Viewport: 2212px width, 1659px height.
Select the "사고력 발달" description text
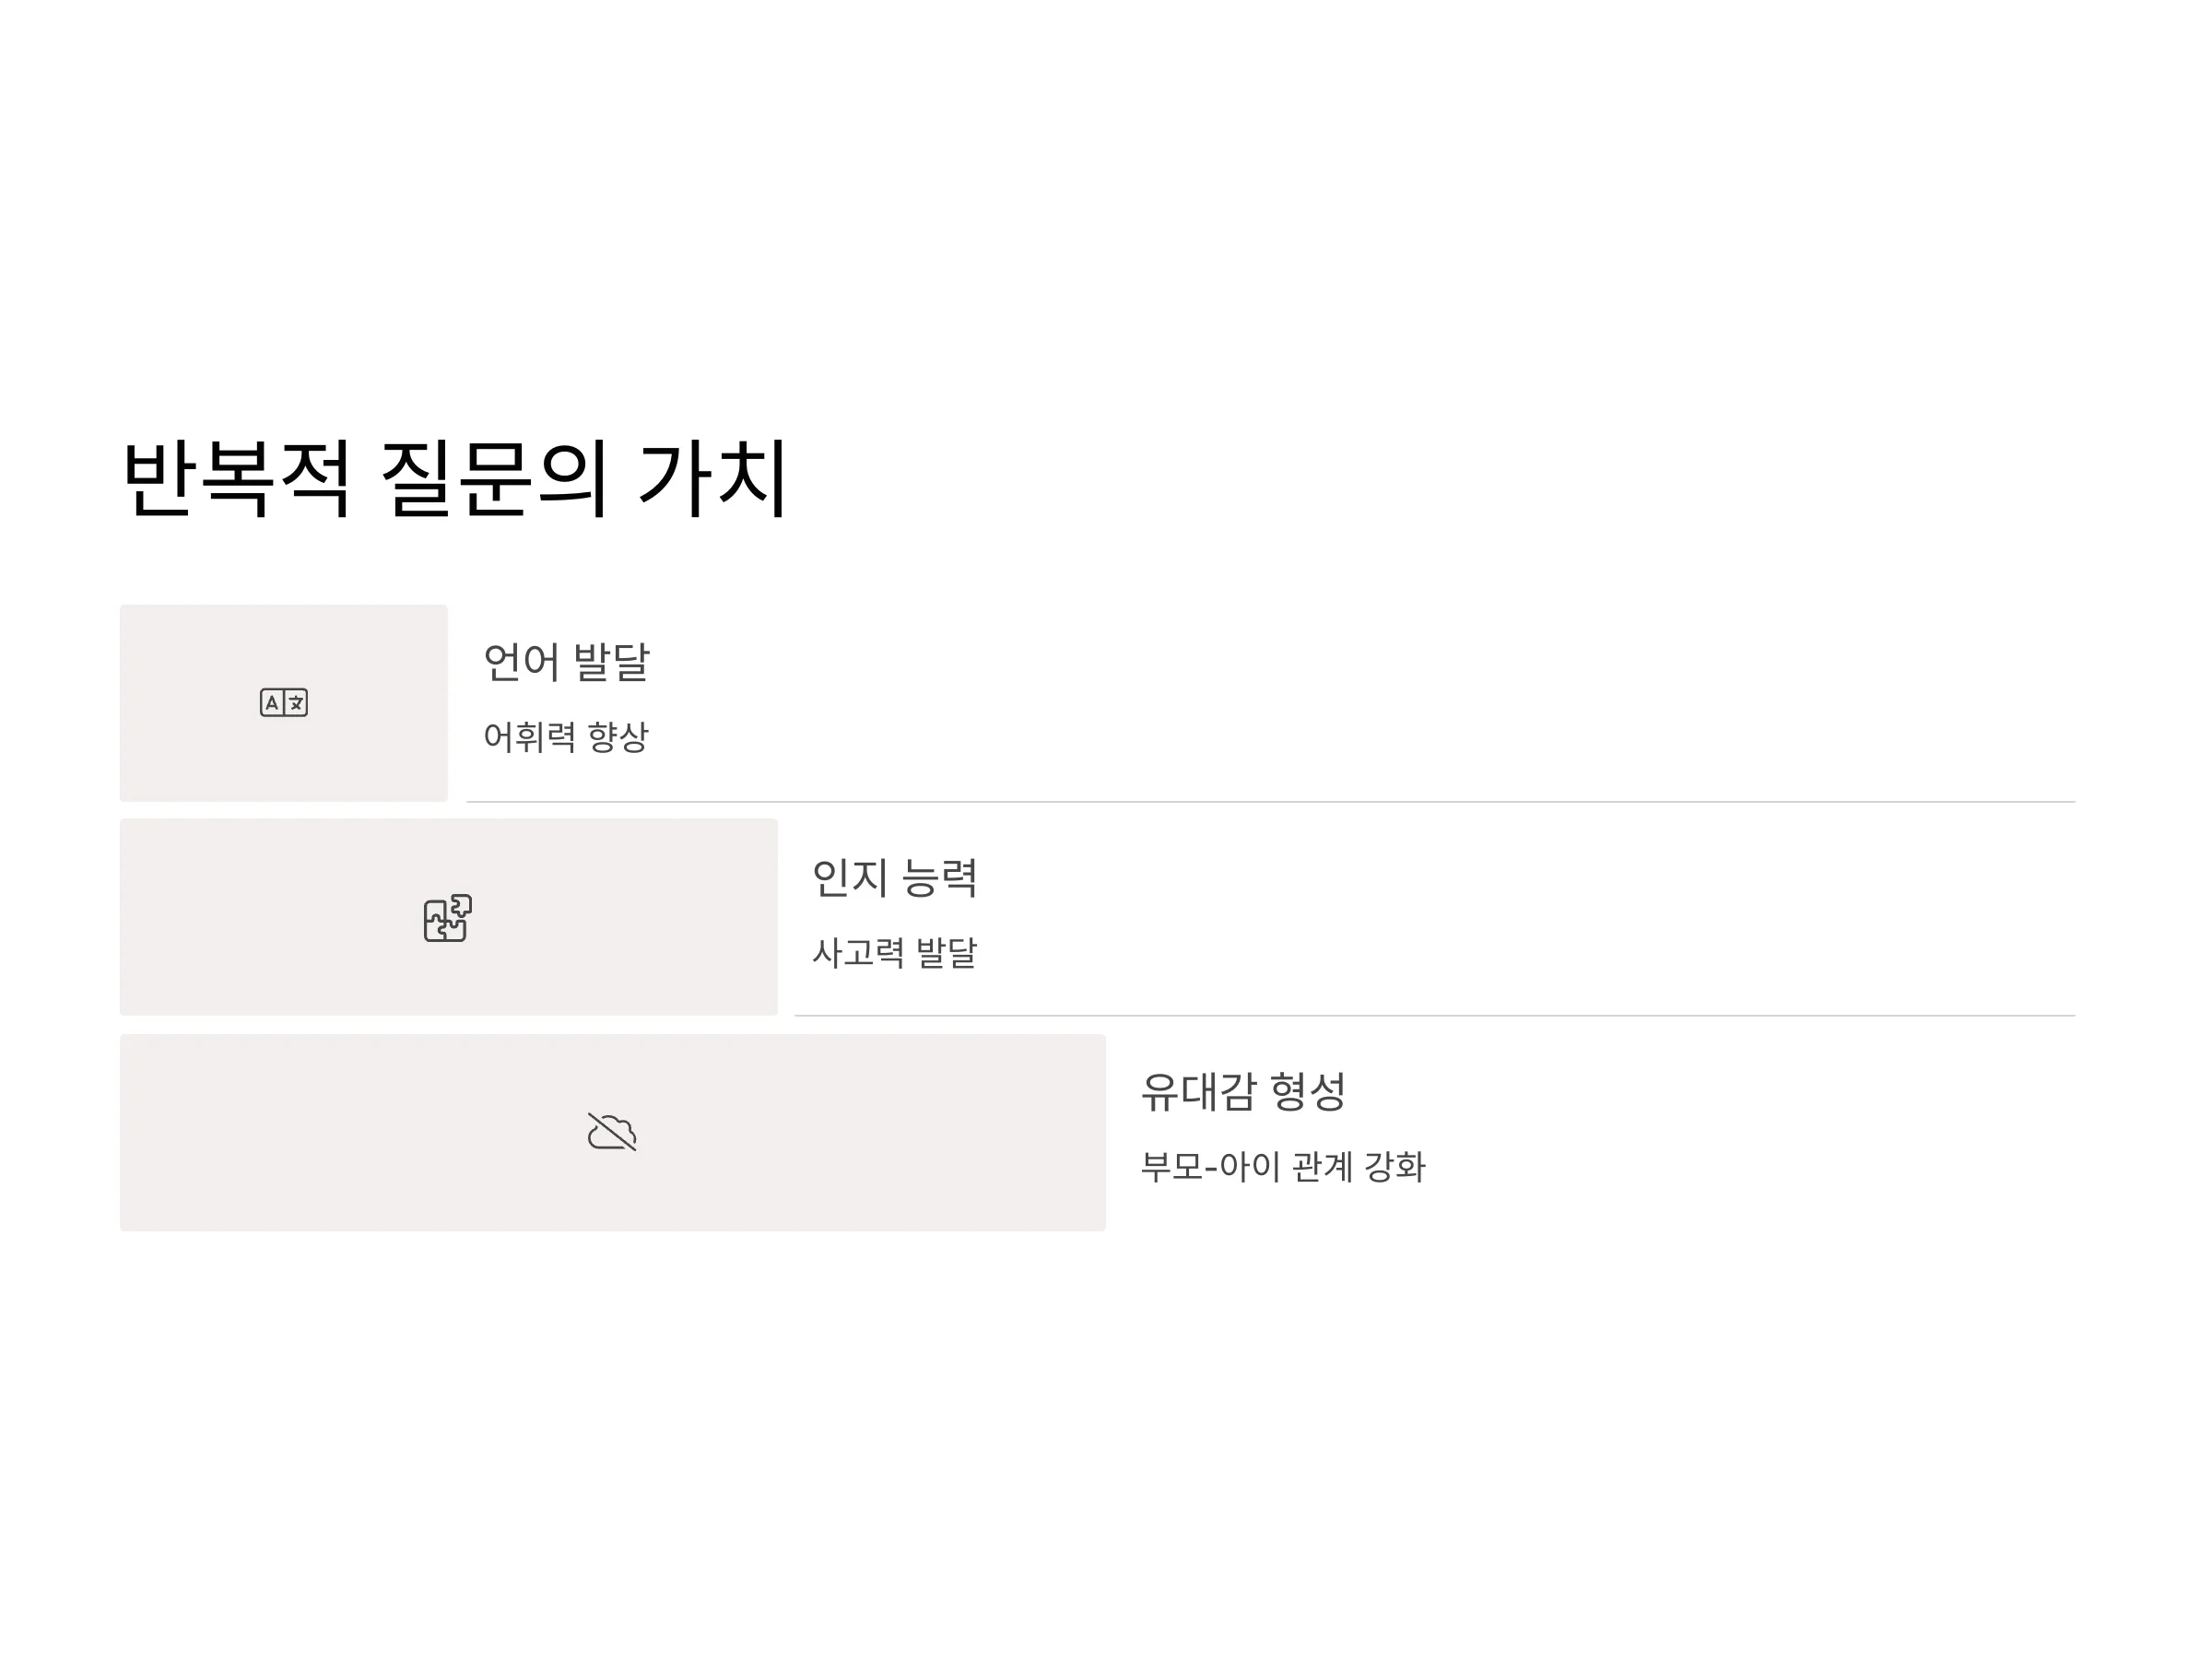[x=895, y=952]
